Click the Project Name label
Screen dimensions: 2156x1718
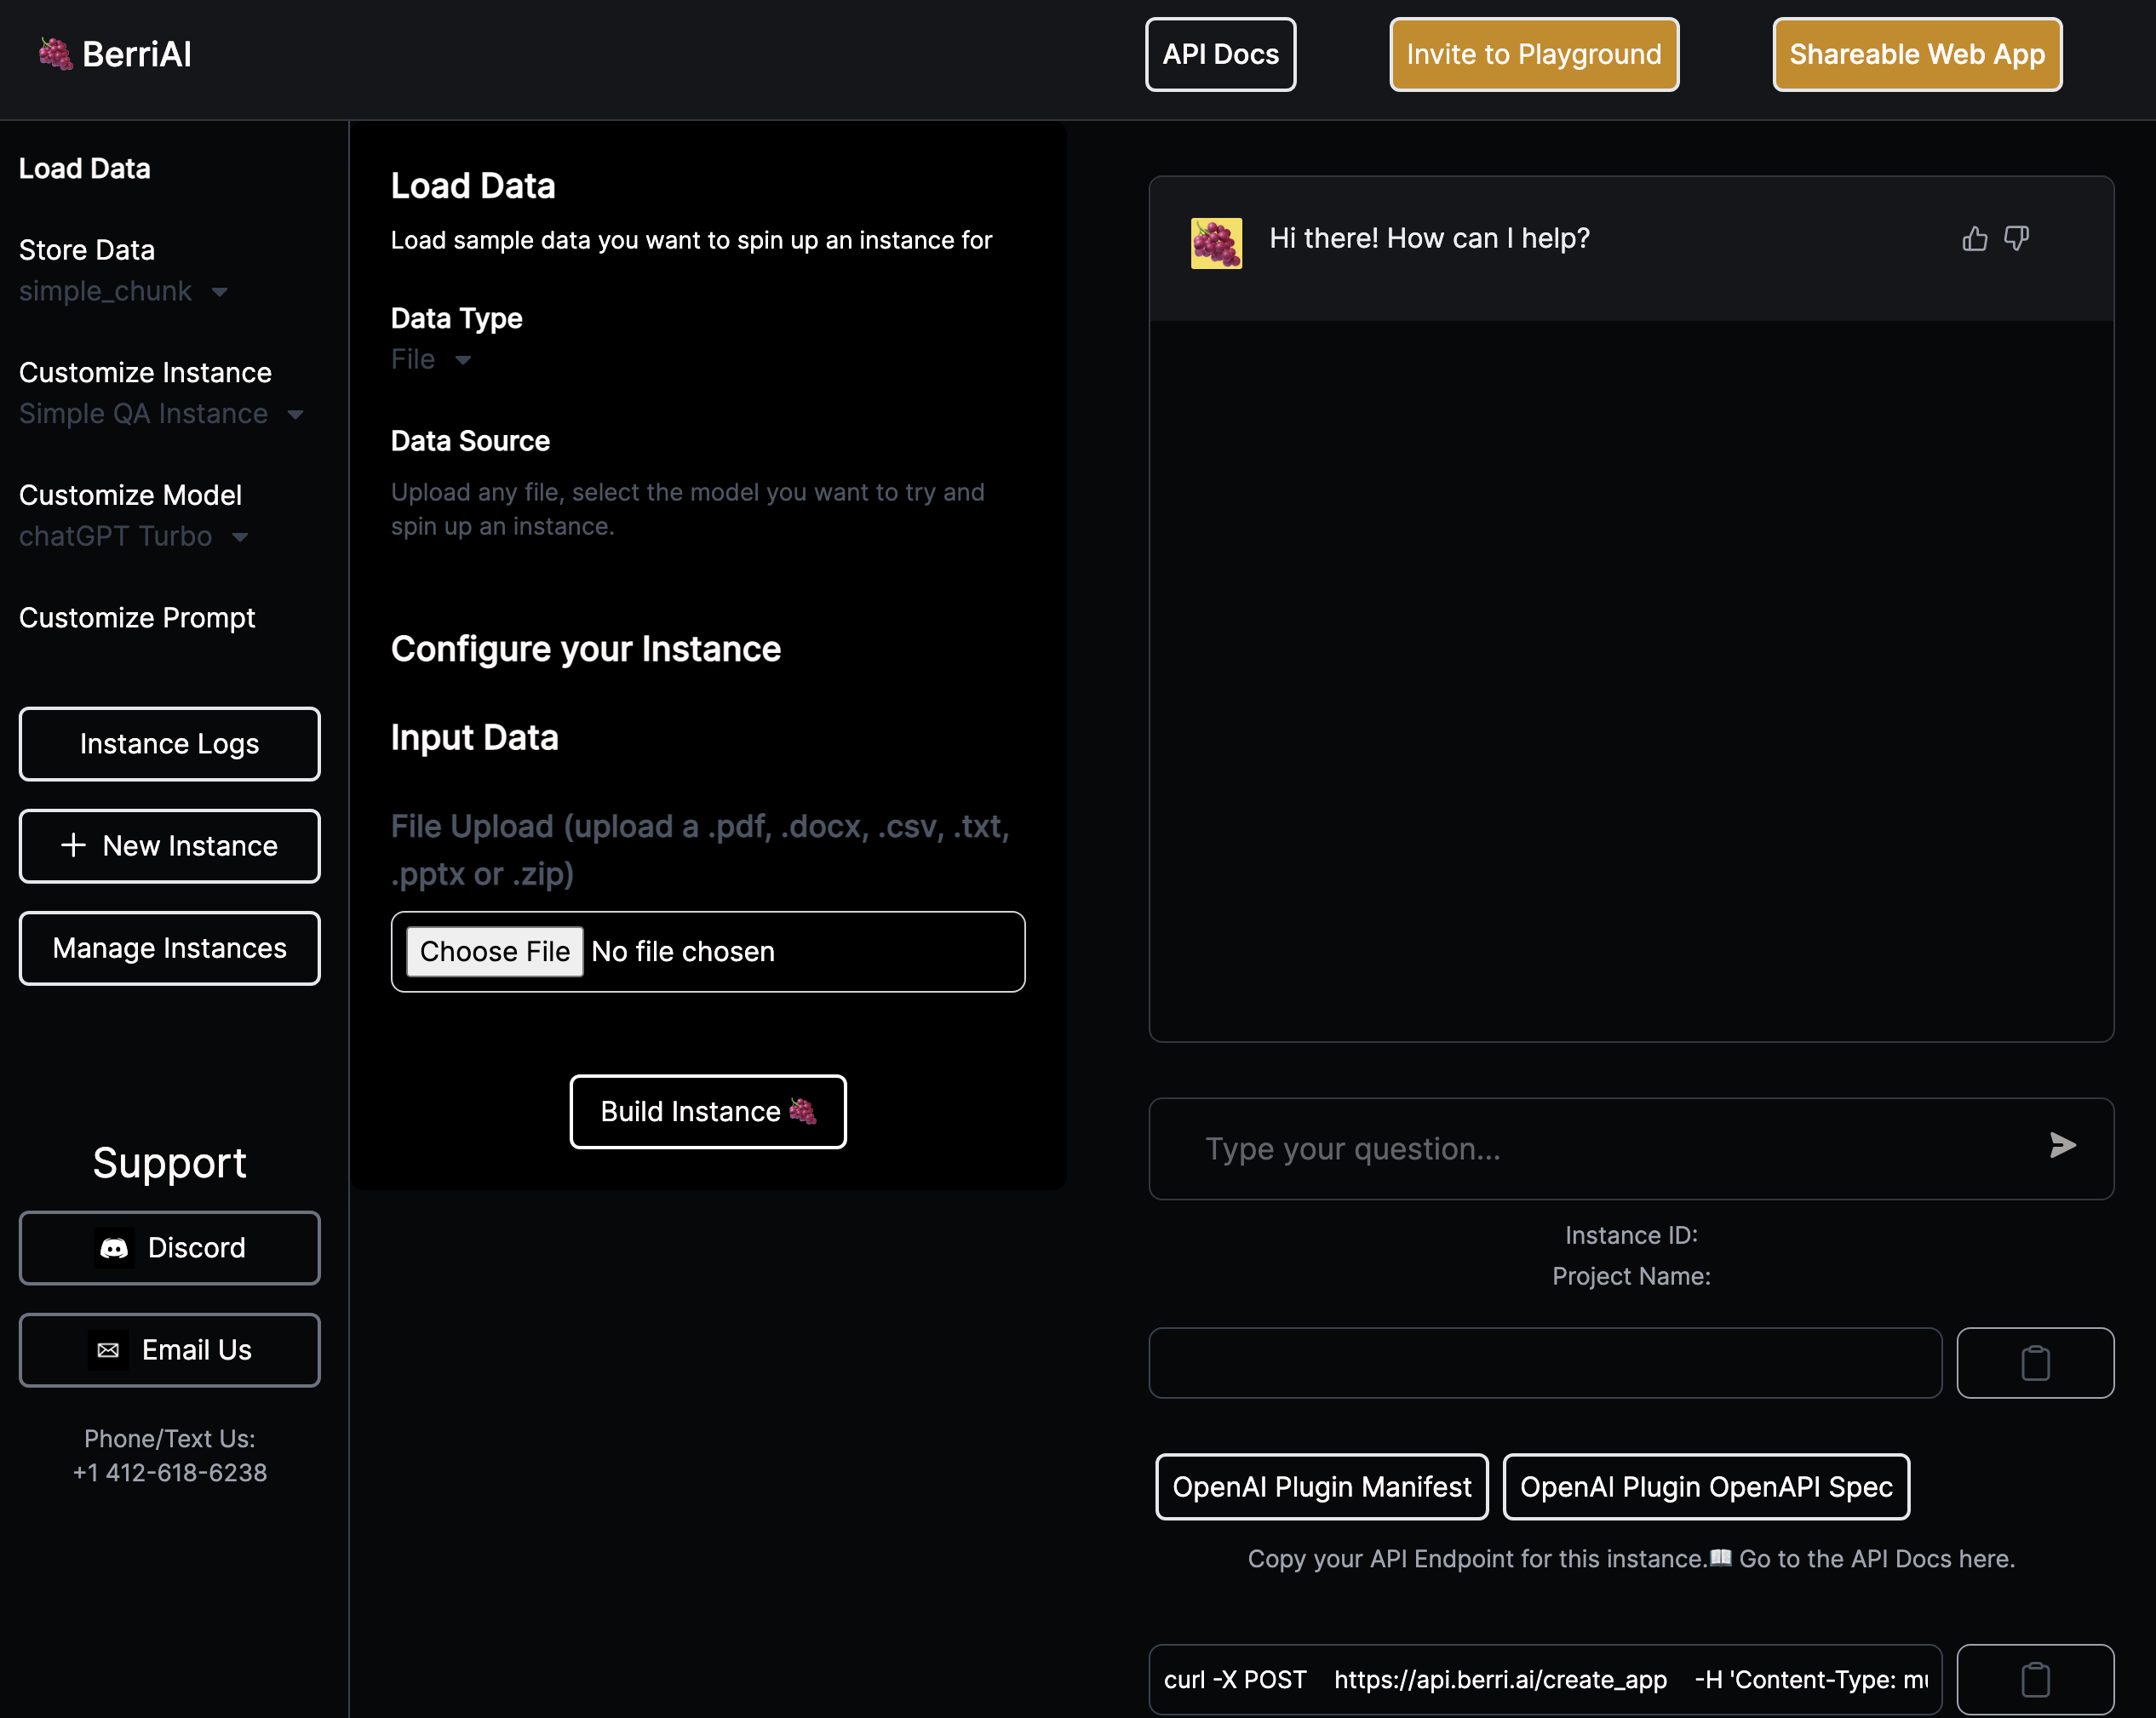pyautogui.click(x=1631, y=1276)
